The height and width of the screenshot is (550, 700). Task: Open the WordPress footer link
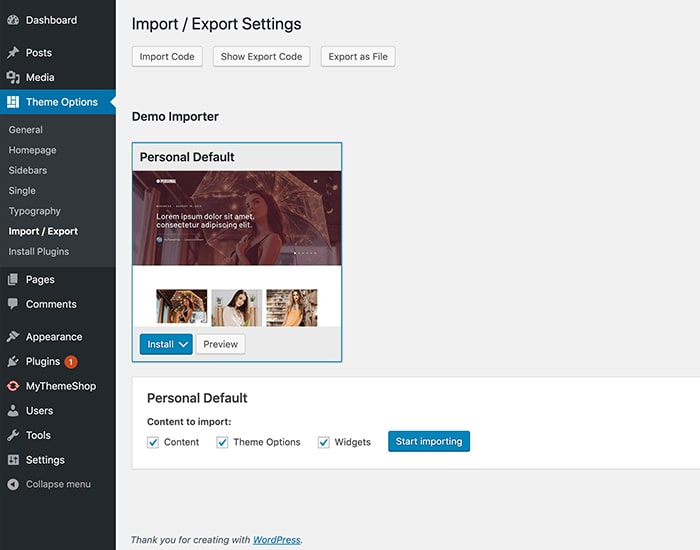[x=276, y=540]
